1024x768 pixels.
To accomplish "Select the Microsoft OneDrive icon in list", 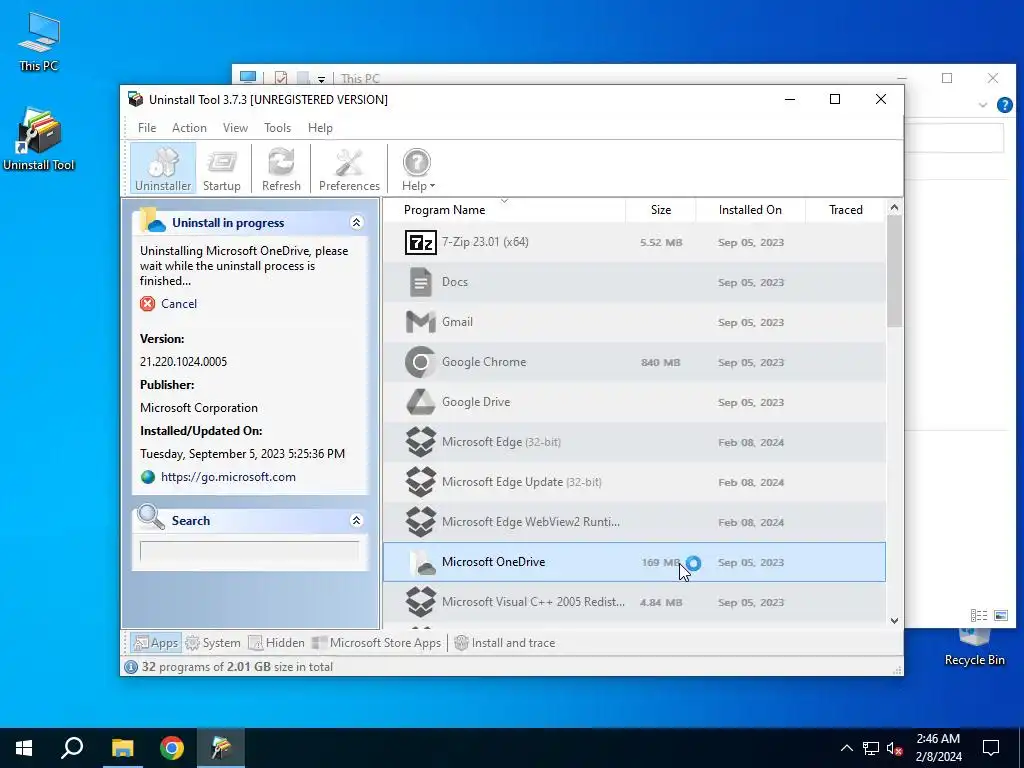I will tap(421, 562).
